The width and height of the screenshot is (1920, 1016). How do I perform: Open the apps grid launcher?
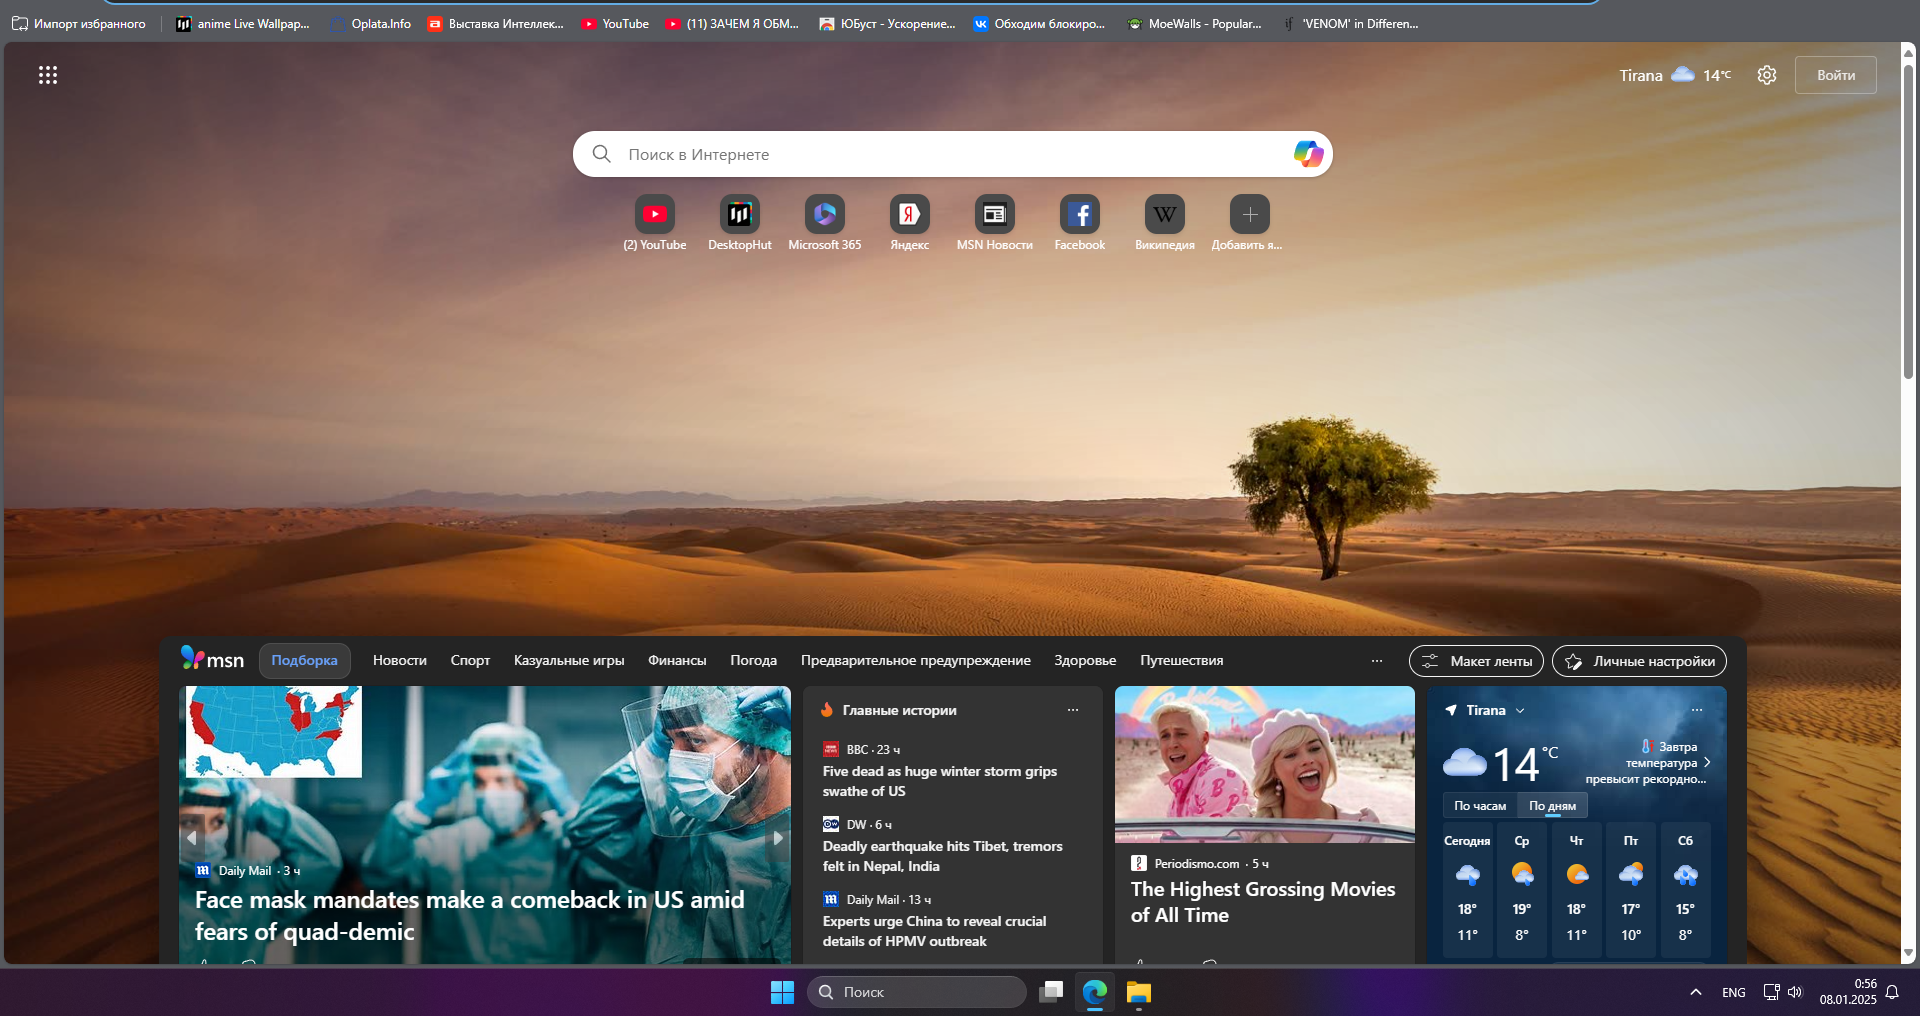point(48,75)
